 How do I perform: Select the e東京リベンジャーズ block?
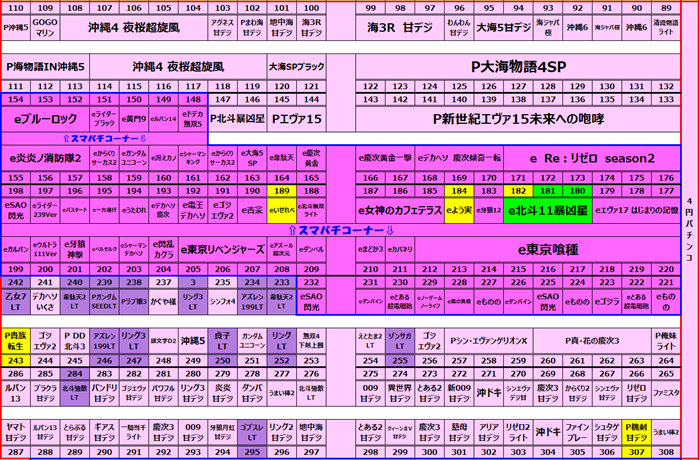[222, 250]
